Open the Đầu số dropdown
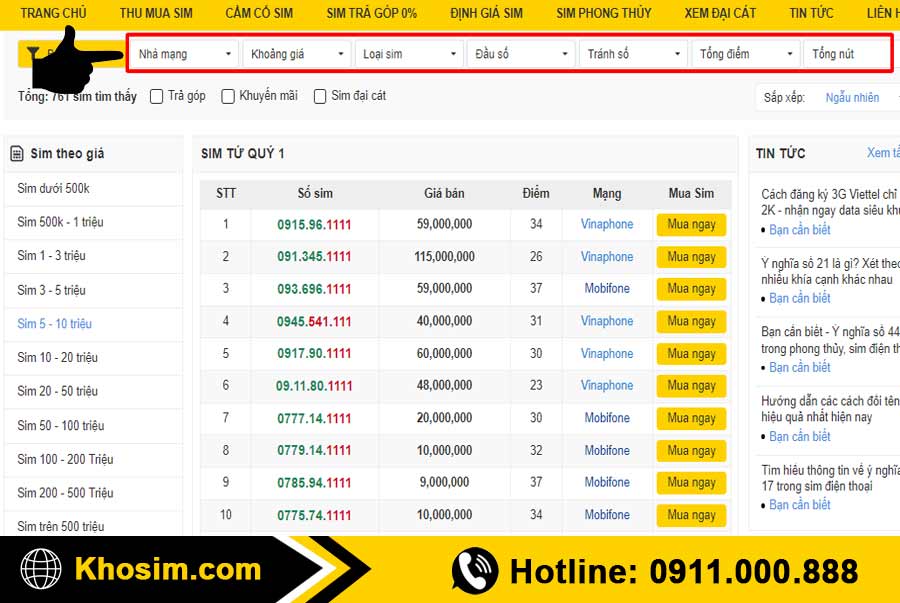Image resolution: width=900 pixels, height=603 pixels. tap(520, 54)
